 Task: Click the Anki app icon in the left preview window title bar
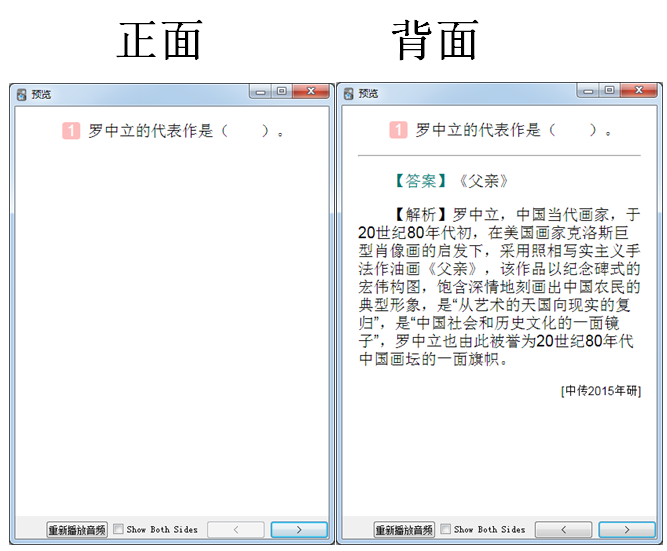22,94
